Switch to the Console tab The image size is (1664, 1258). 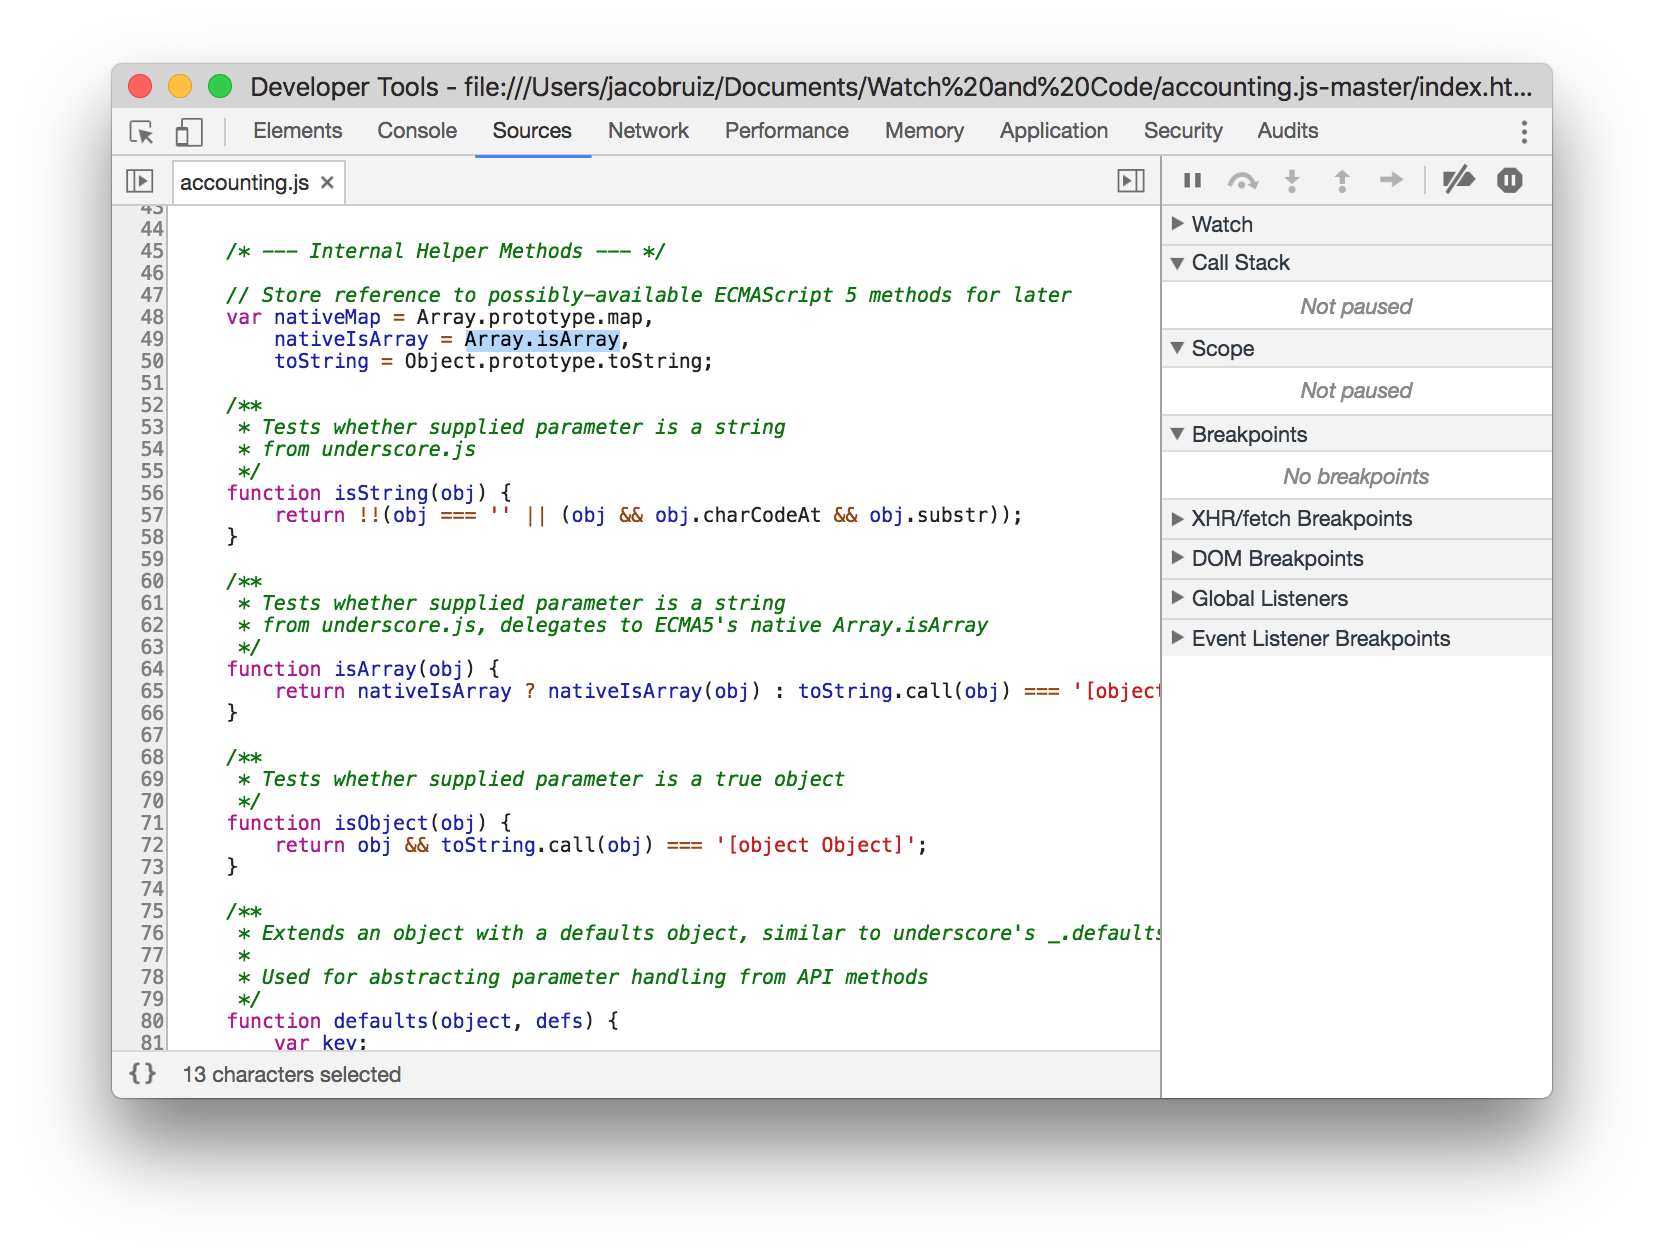(x=417, y=131)
